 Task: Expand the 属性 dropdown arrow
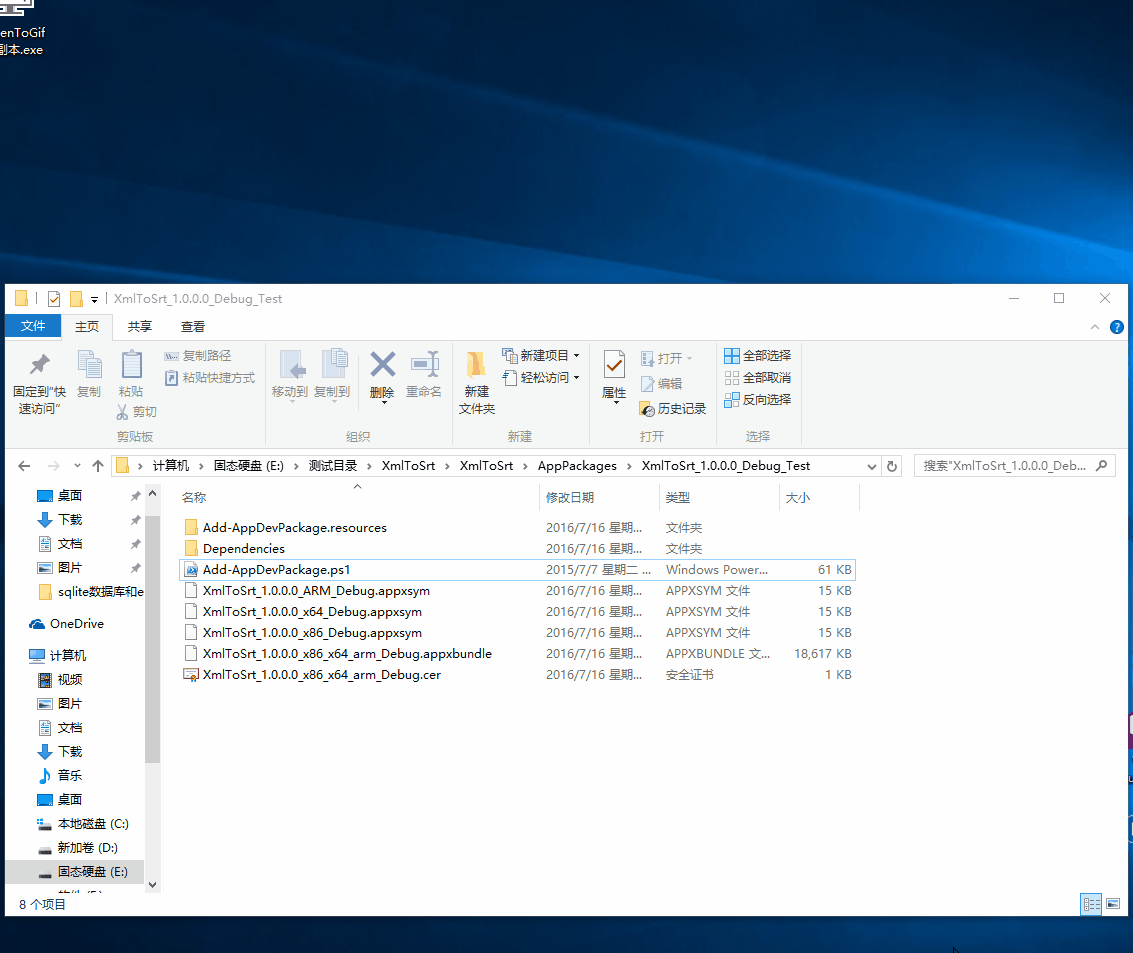616,402
